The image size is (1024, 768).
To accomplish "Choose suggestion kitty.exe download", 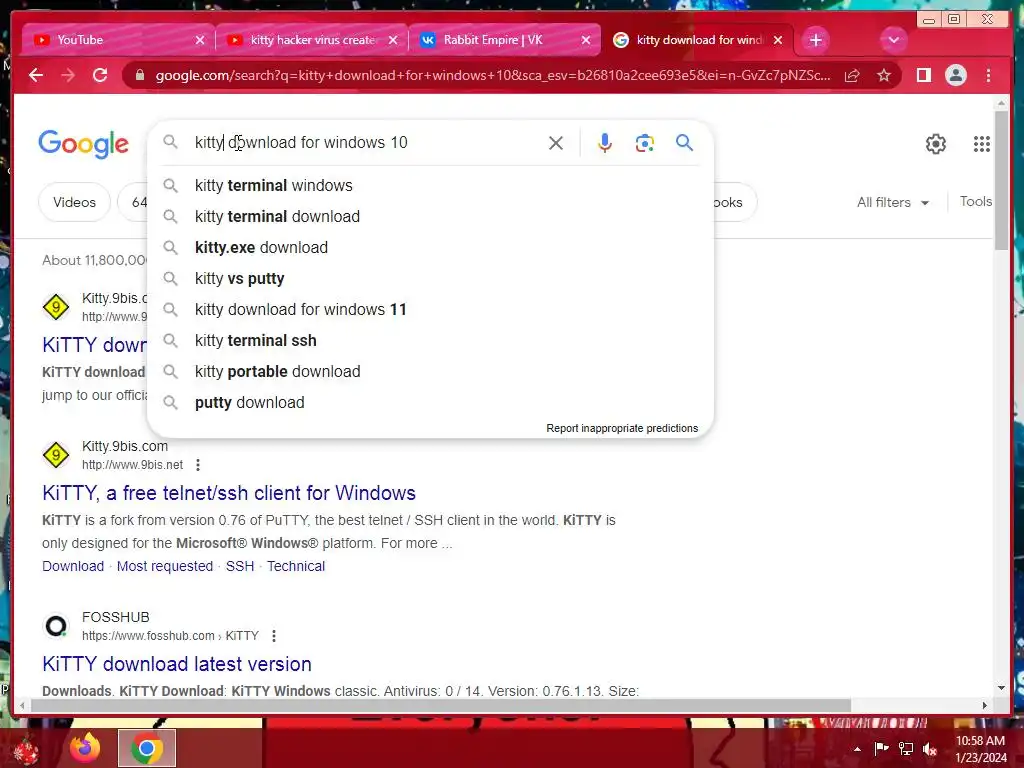I will tap(430, 248).
